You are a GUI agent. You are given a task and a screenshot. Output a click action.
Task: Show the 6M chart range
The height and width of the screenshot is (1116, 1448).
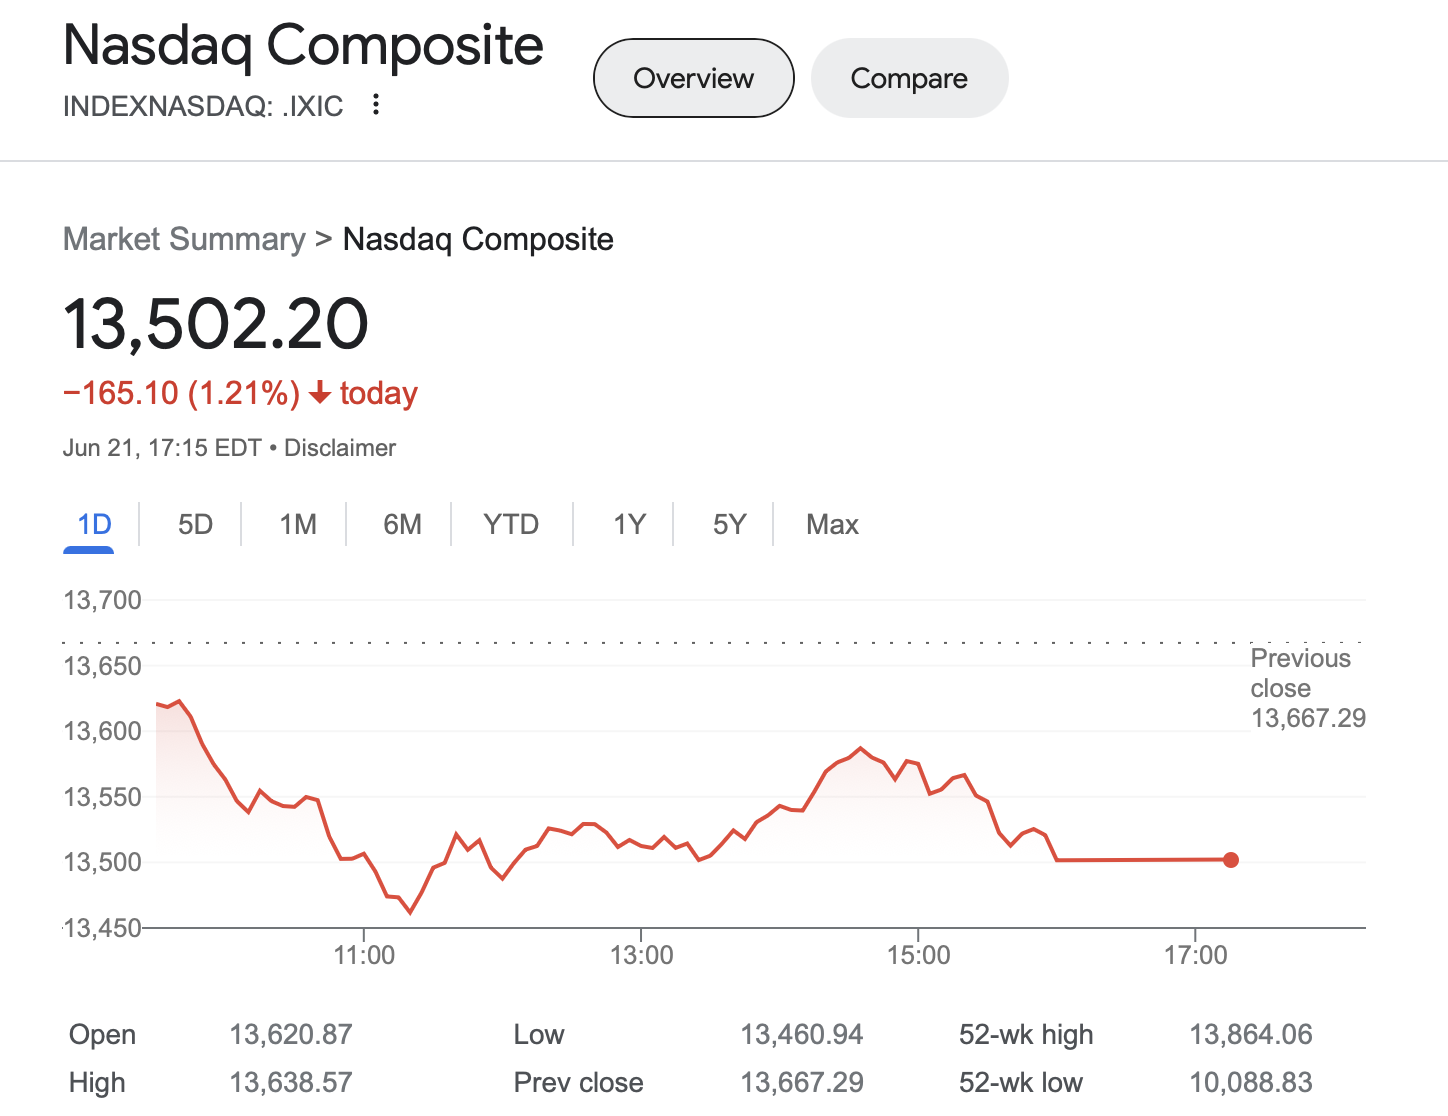(x=402, y=524)
